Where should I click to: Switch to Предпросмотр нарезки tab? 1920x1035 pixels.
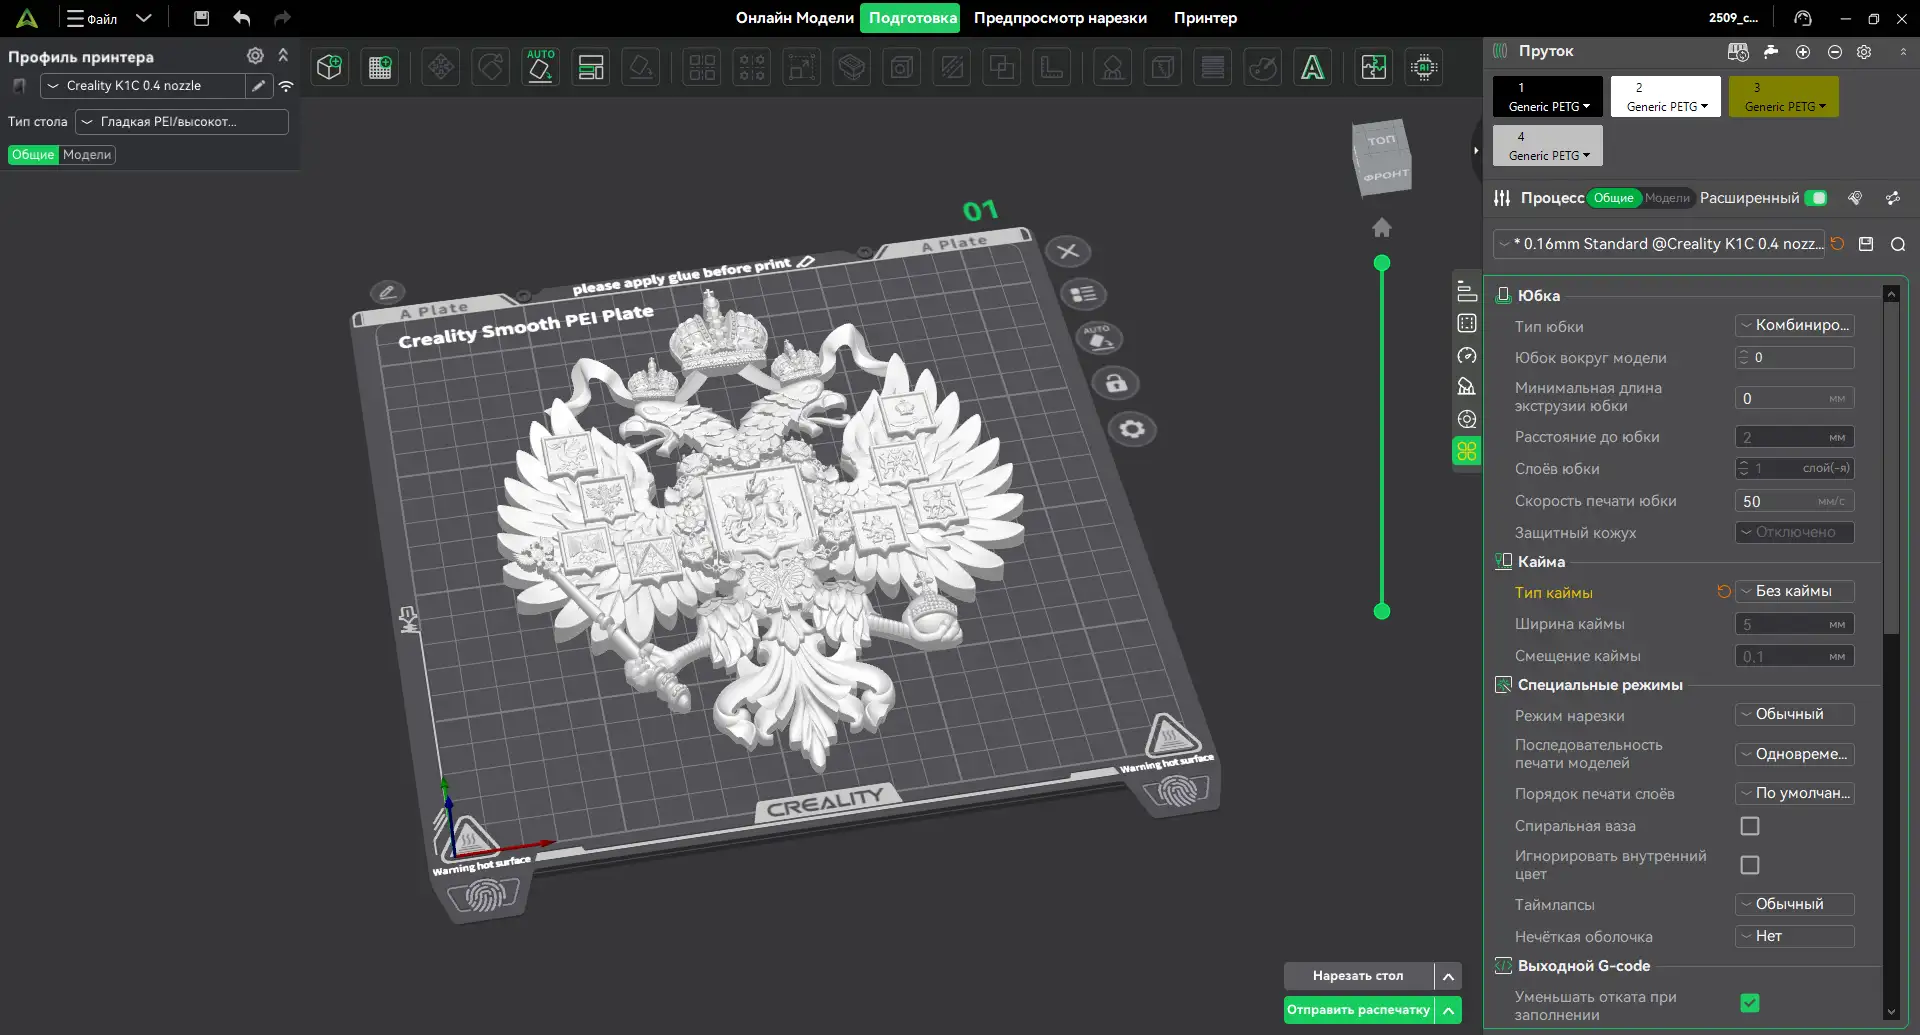pos(1060,18)
